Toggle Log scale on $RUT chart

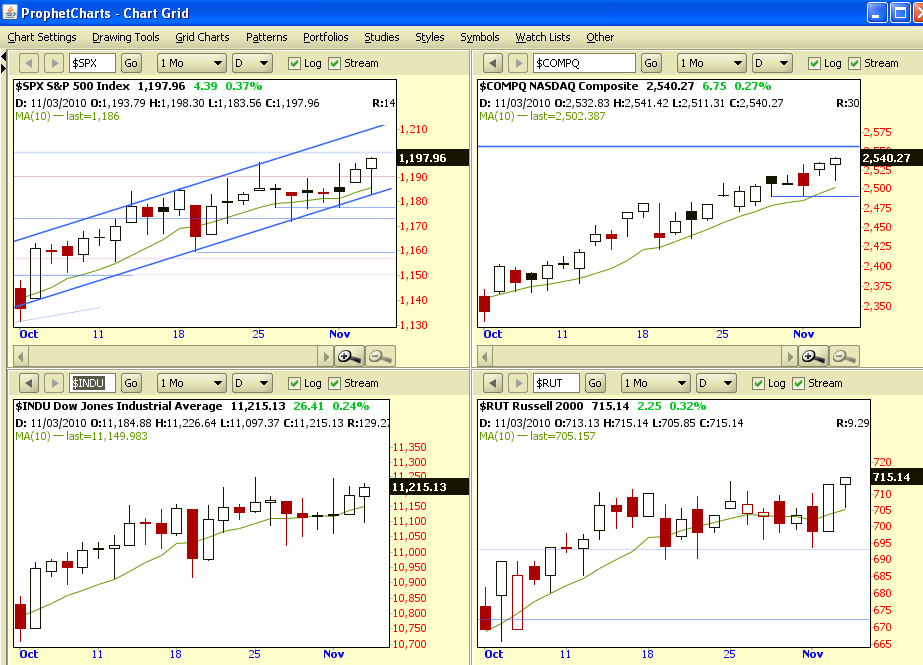point(769,384)
